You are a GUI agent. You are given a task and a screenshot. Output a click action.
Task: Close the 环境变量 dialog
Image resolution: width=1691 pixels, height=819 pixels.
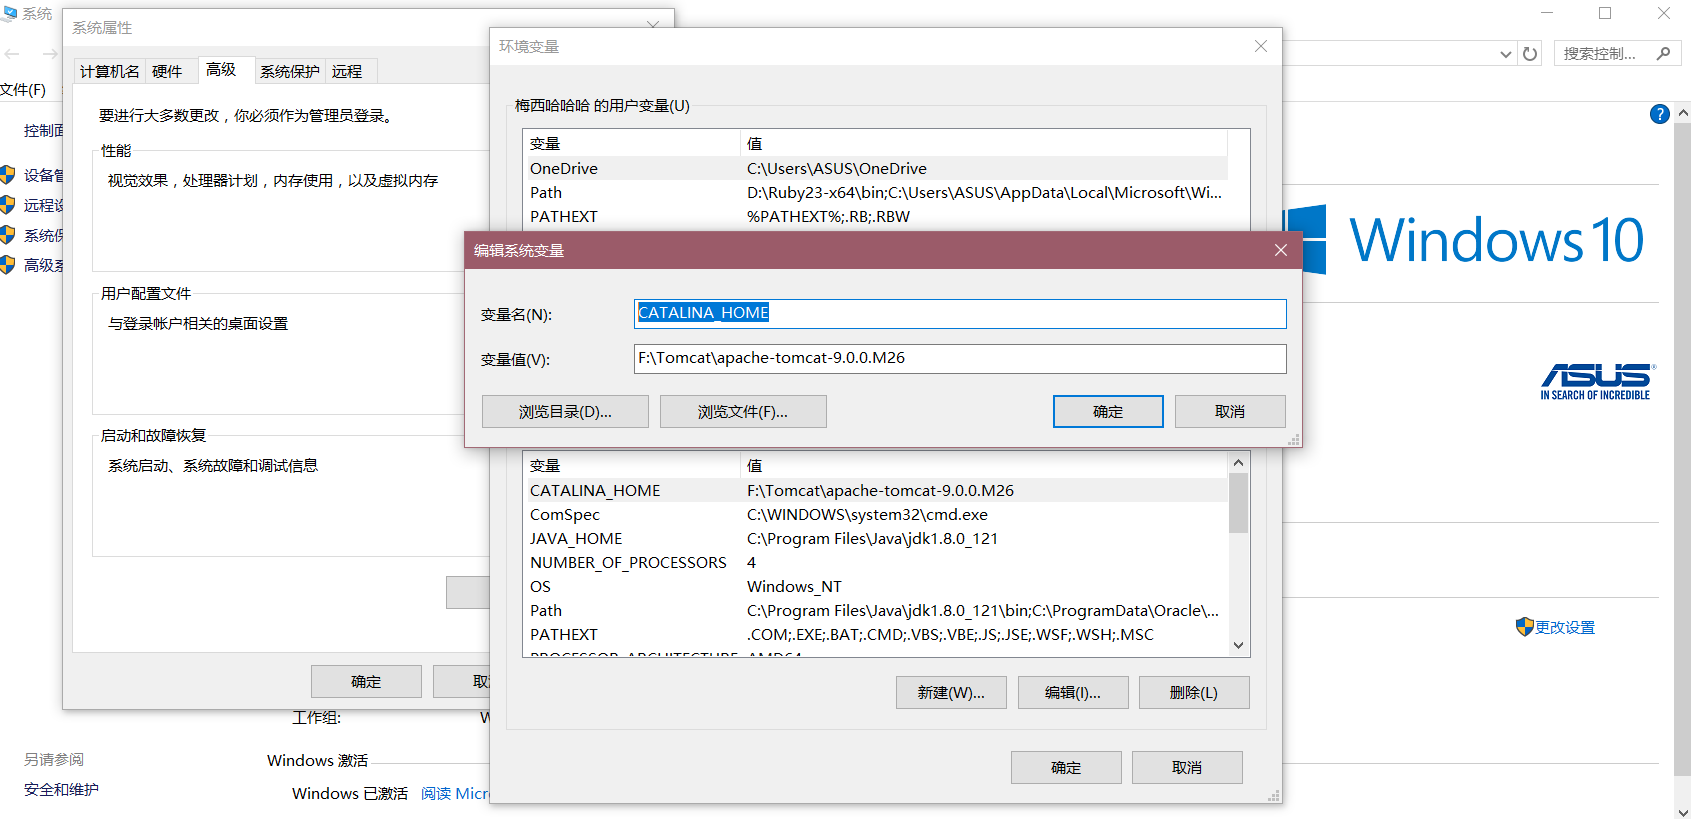pos(1261,46)
